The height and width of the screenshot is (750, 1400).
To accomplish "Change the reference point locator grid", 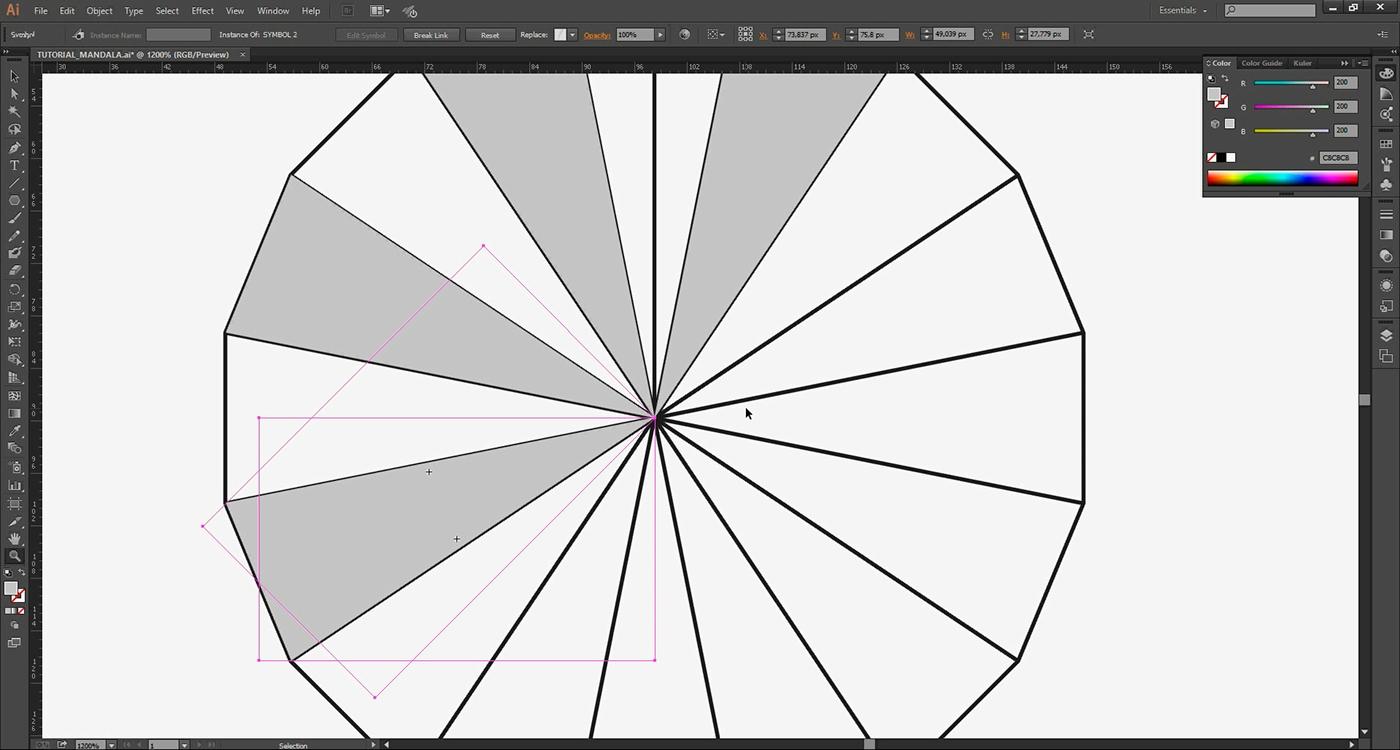I will click(745, 34).
